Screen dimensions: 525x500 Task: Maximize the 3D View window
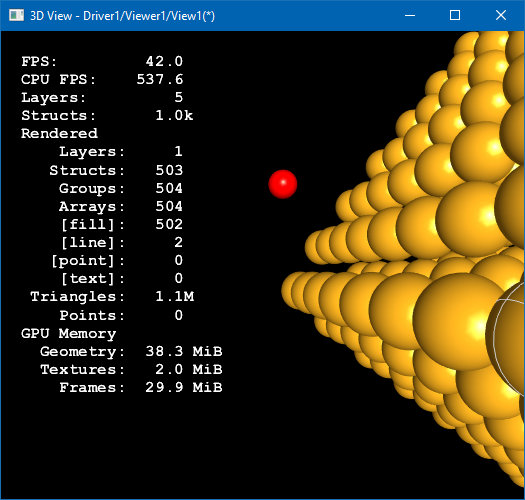tap(455, 15)
